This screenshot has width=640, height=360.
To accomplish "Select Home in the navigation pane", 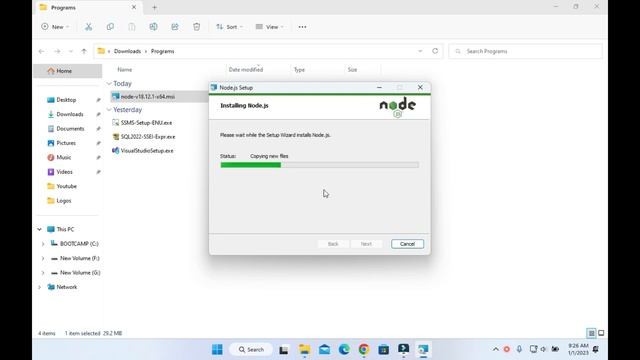I will coord(68,71).
